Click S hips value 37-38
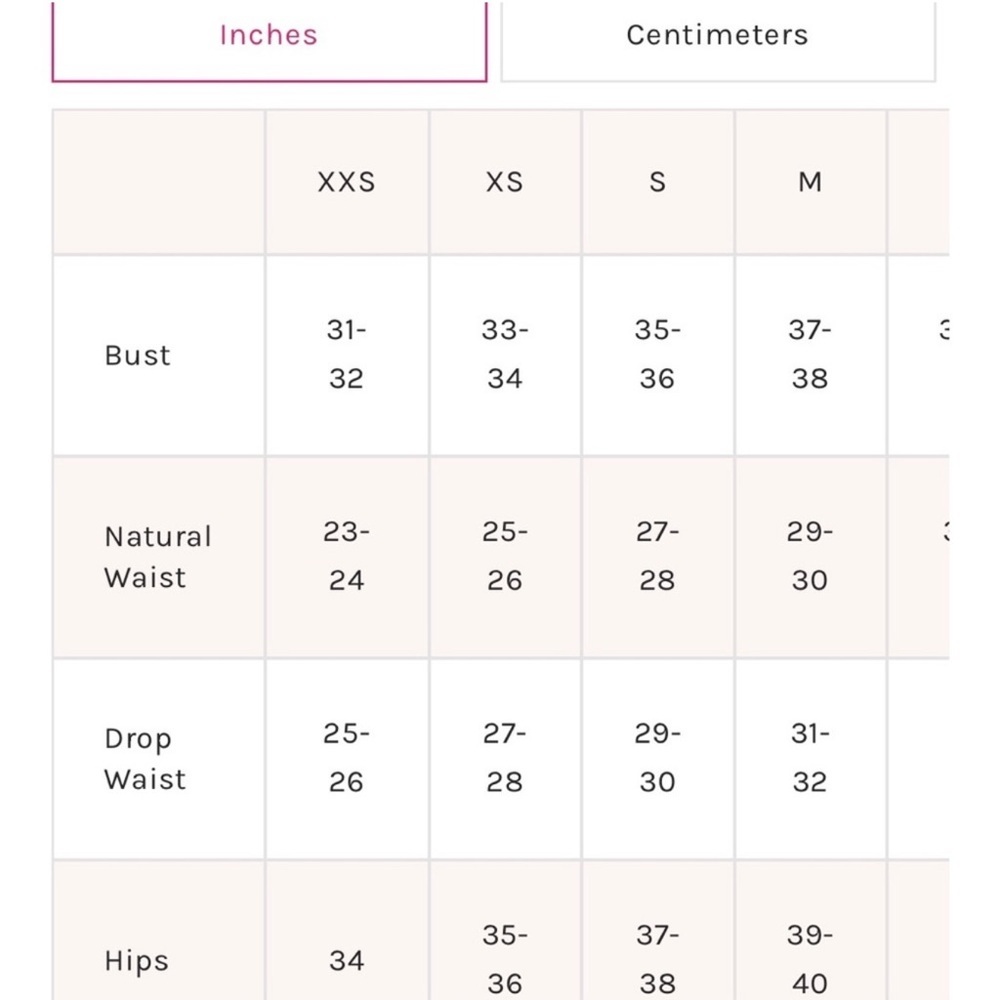1000x1000 pixels. tap(658, 959)
